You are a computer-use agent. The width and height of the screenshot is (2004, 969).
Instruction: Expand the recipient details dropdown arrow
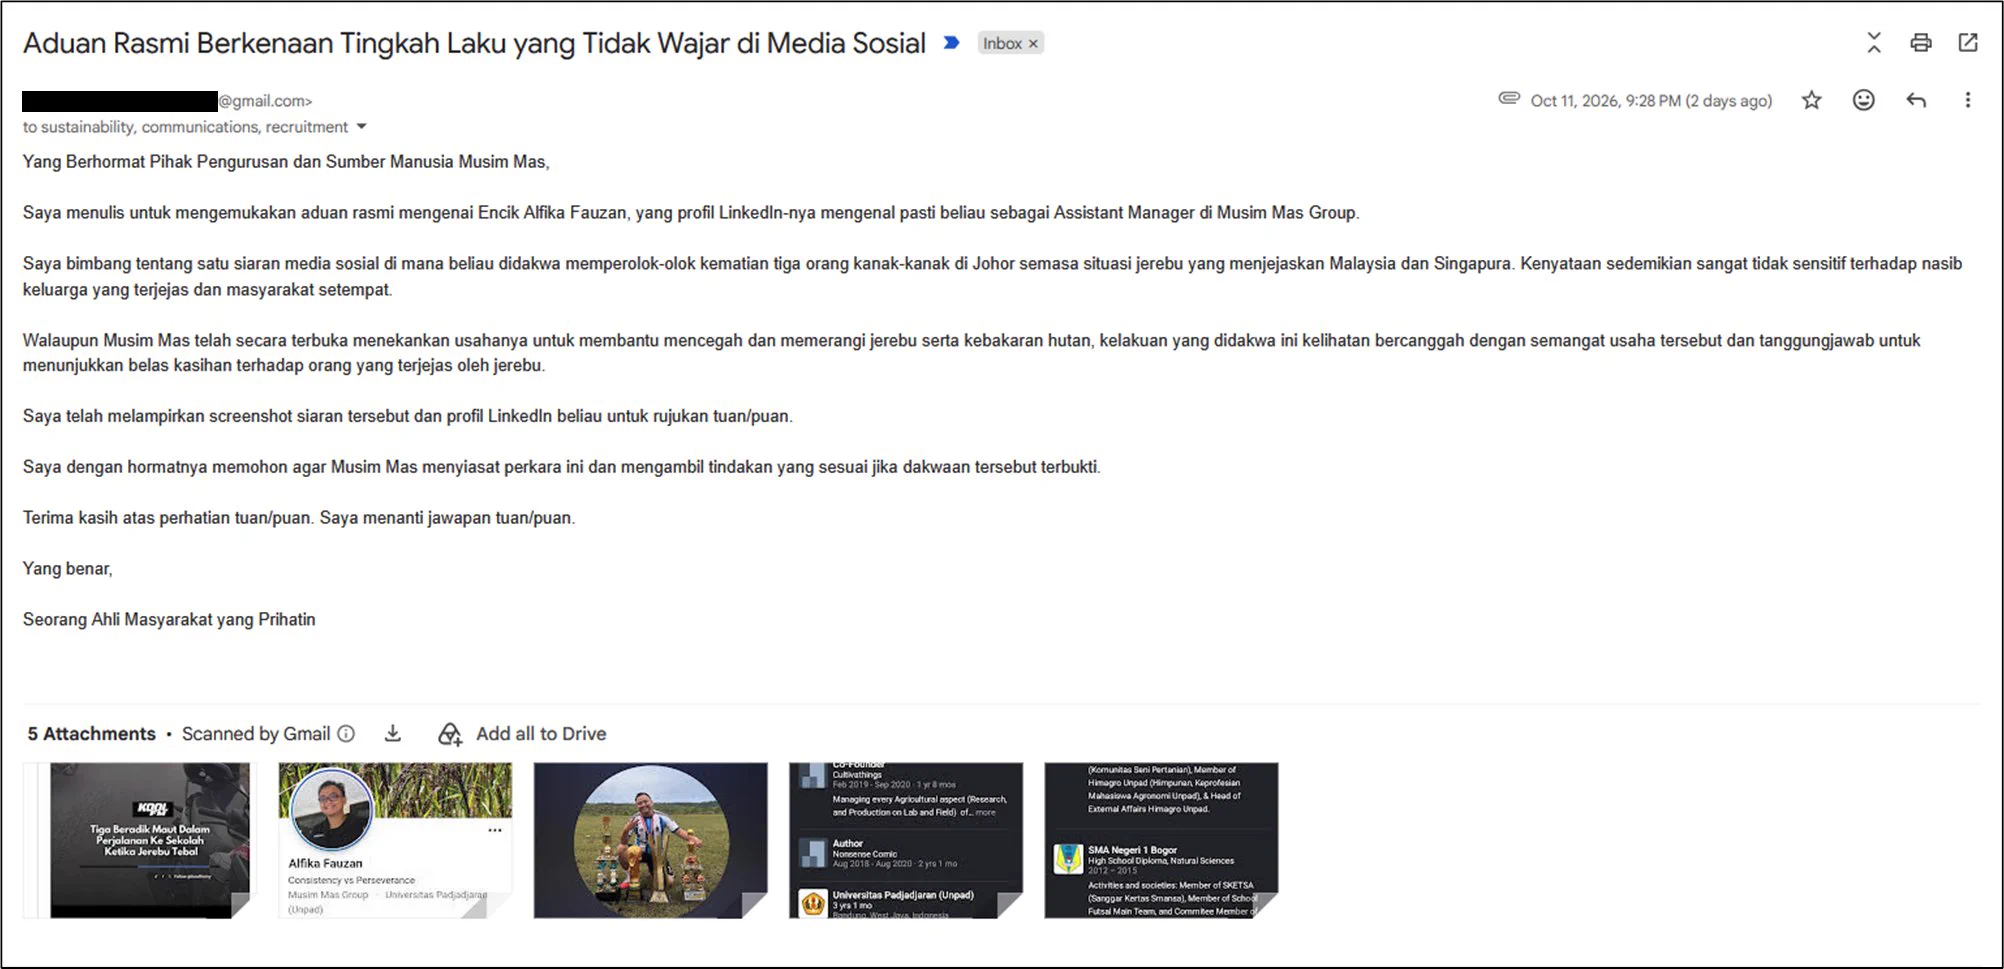click(362, 127)
